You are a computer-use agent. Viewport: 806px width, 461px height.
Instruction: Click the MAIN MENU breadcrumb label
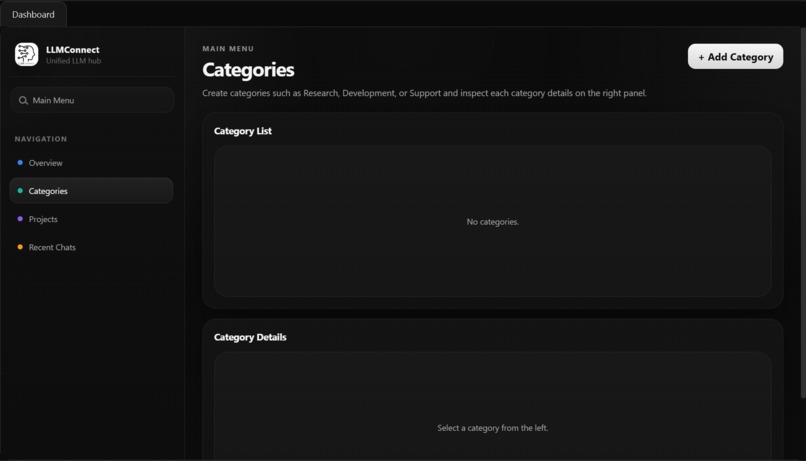click(x=228, y=49)
